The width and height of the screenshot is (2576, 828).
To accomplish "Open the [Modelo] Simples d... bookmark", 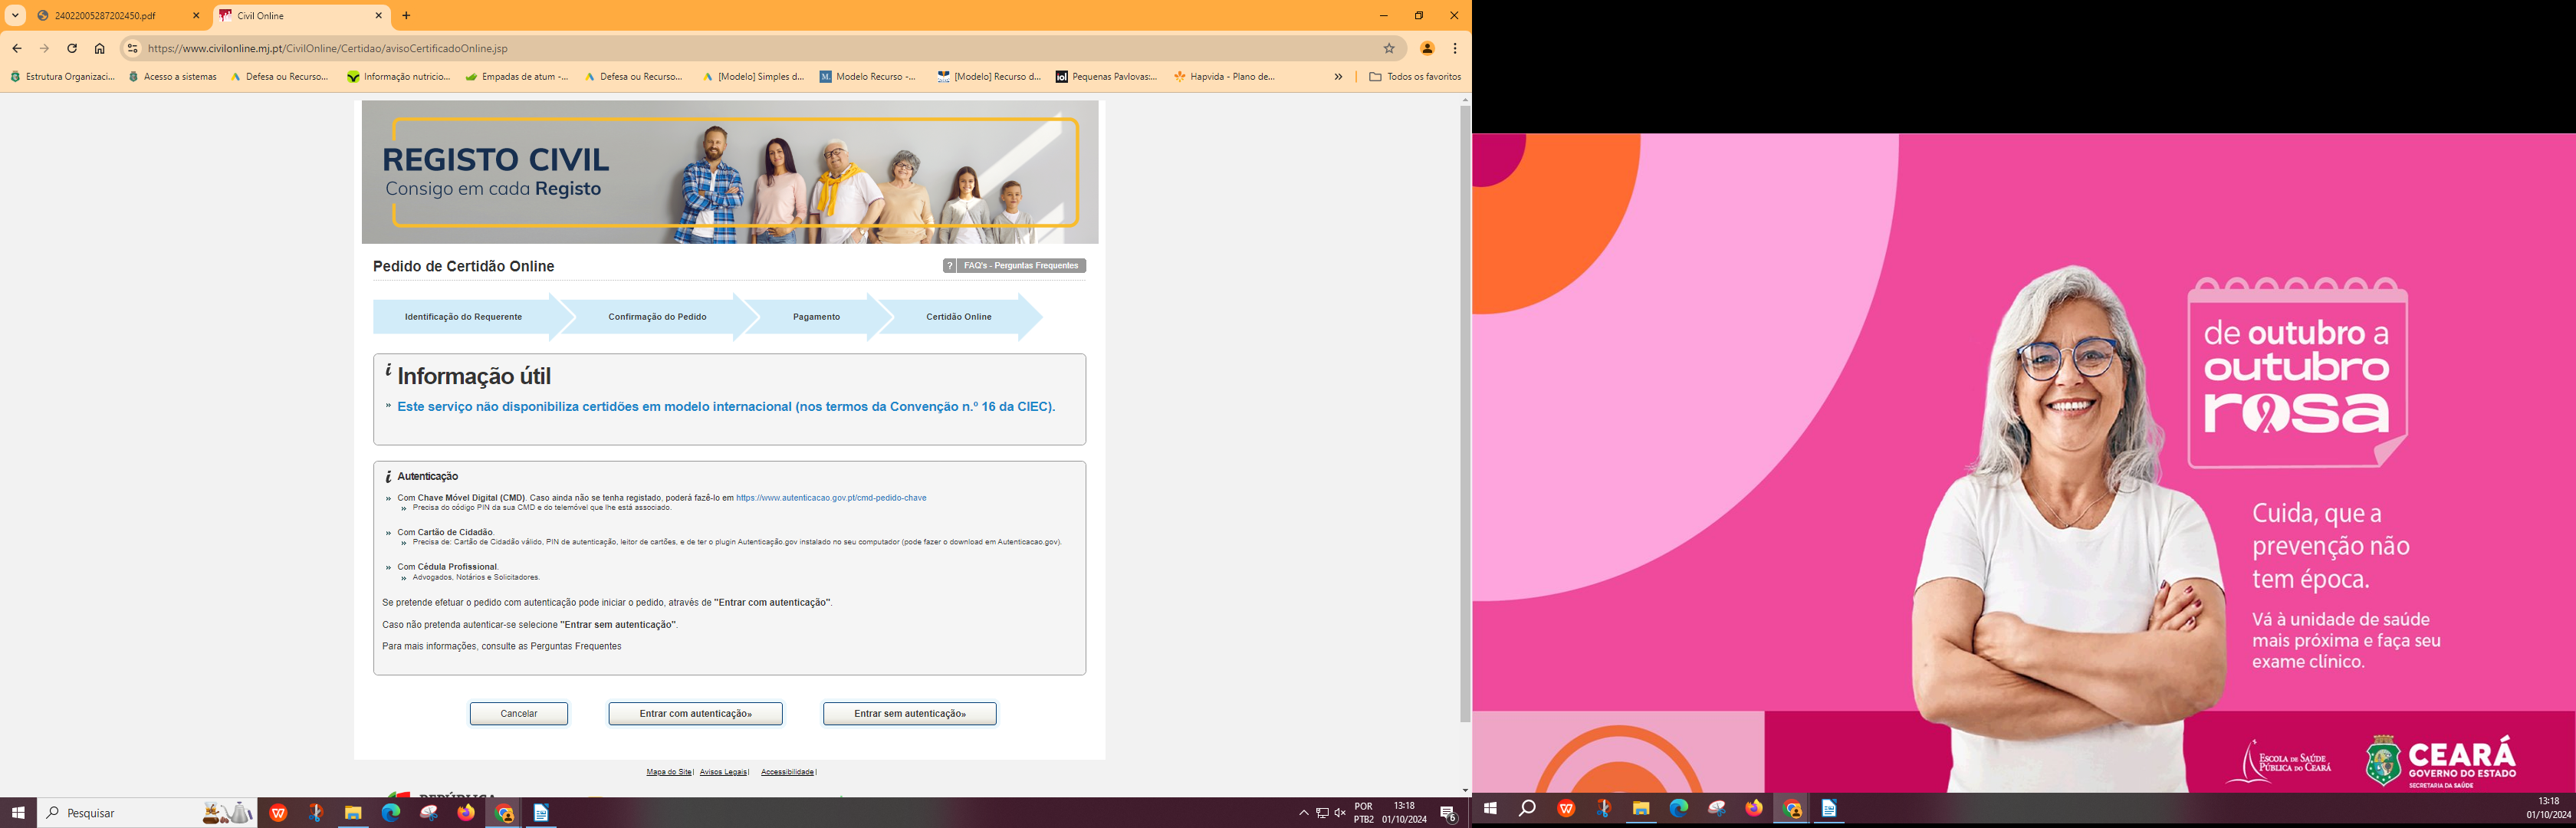I will click(x=753, y=76).
